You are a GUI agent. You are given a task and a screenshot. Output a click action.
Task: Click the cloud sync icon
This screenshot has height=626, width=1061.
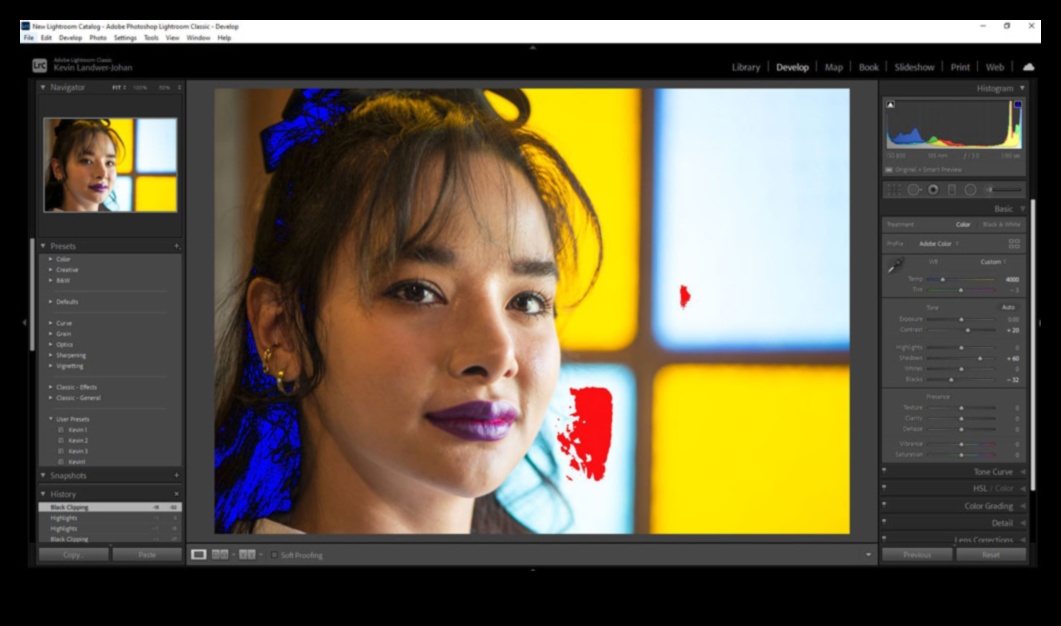click(1029, 66)
